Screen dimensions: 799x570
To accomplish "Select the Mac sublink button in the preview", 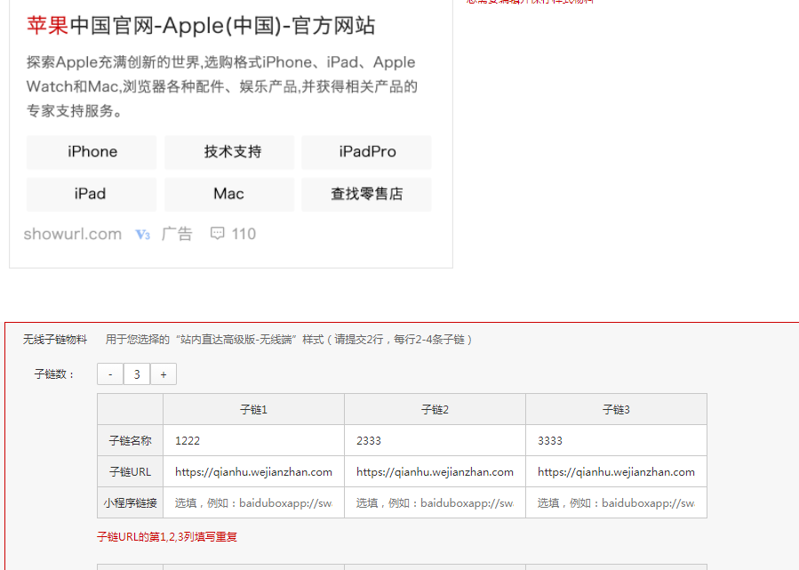I will [229, 194].
